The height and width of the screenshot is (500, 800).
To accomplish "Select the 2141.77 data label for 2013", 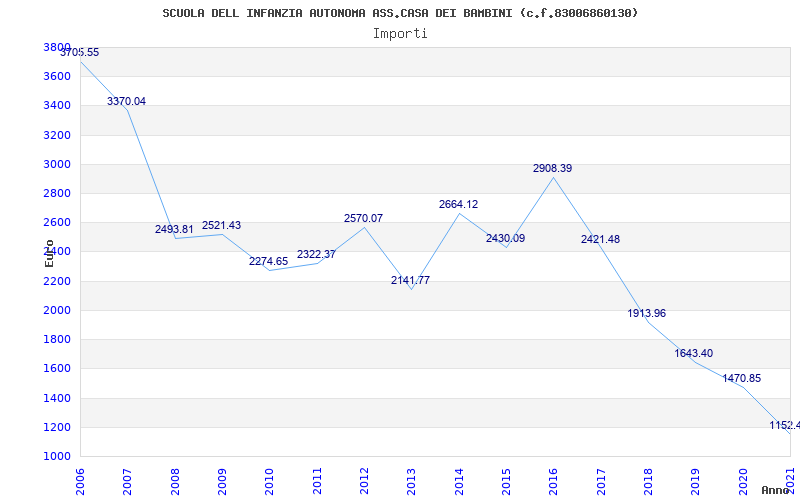I will pos(411,280).
